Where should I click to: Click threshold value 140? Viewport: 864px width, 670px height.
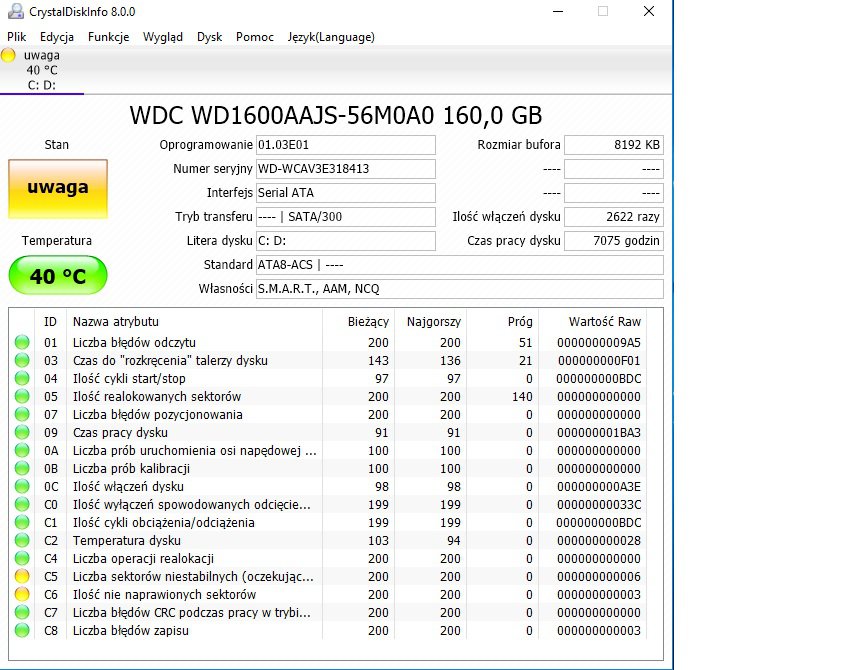click(x=522, y=397)
